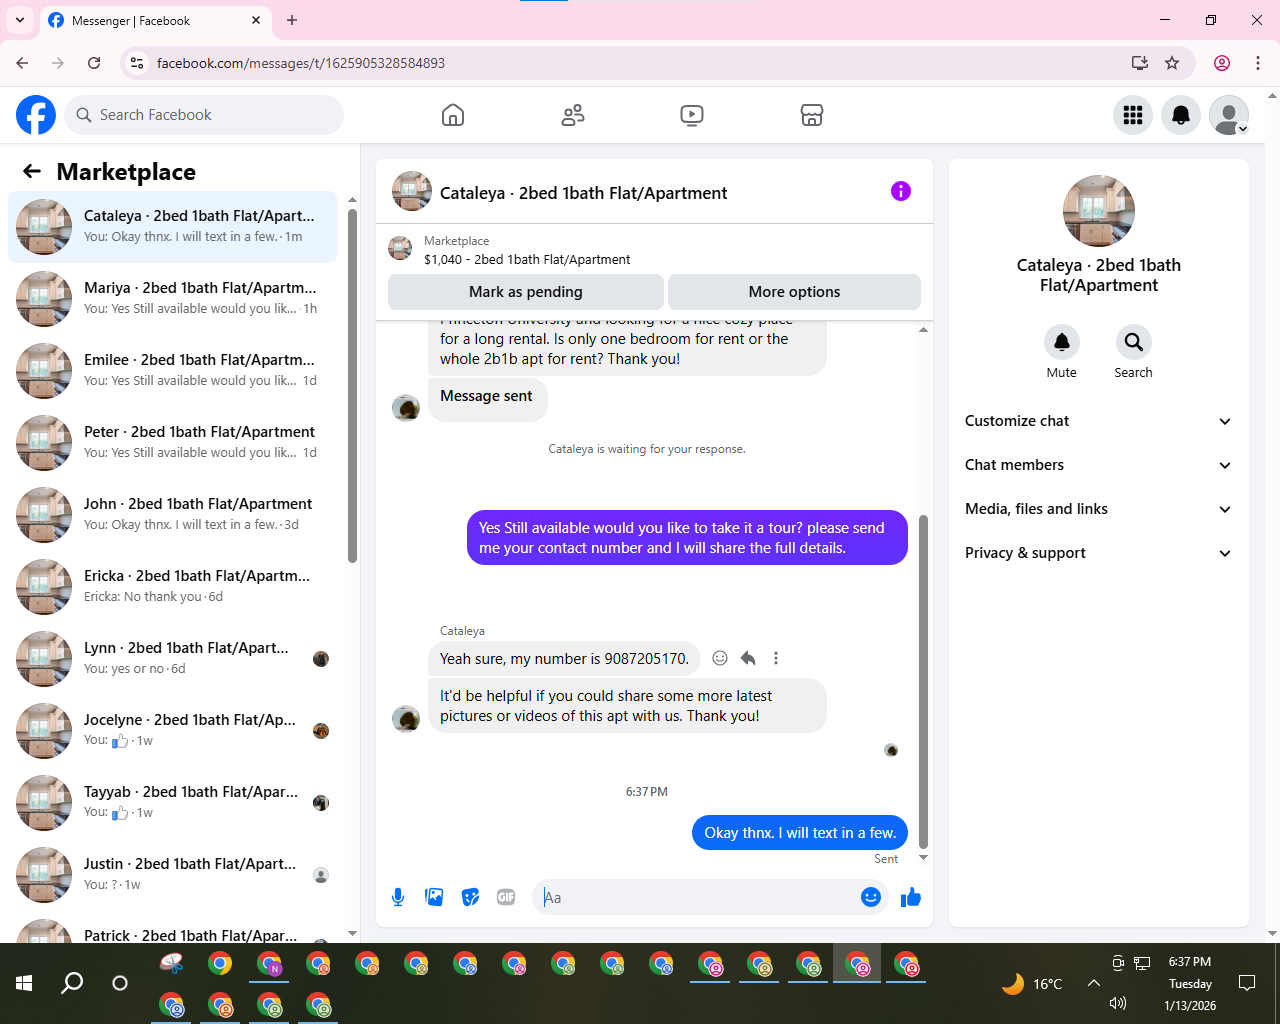Open the Windows Start menu

click(x=24, y=983)
